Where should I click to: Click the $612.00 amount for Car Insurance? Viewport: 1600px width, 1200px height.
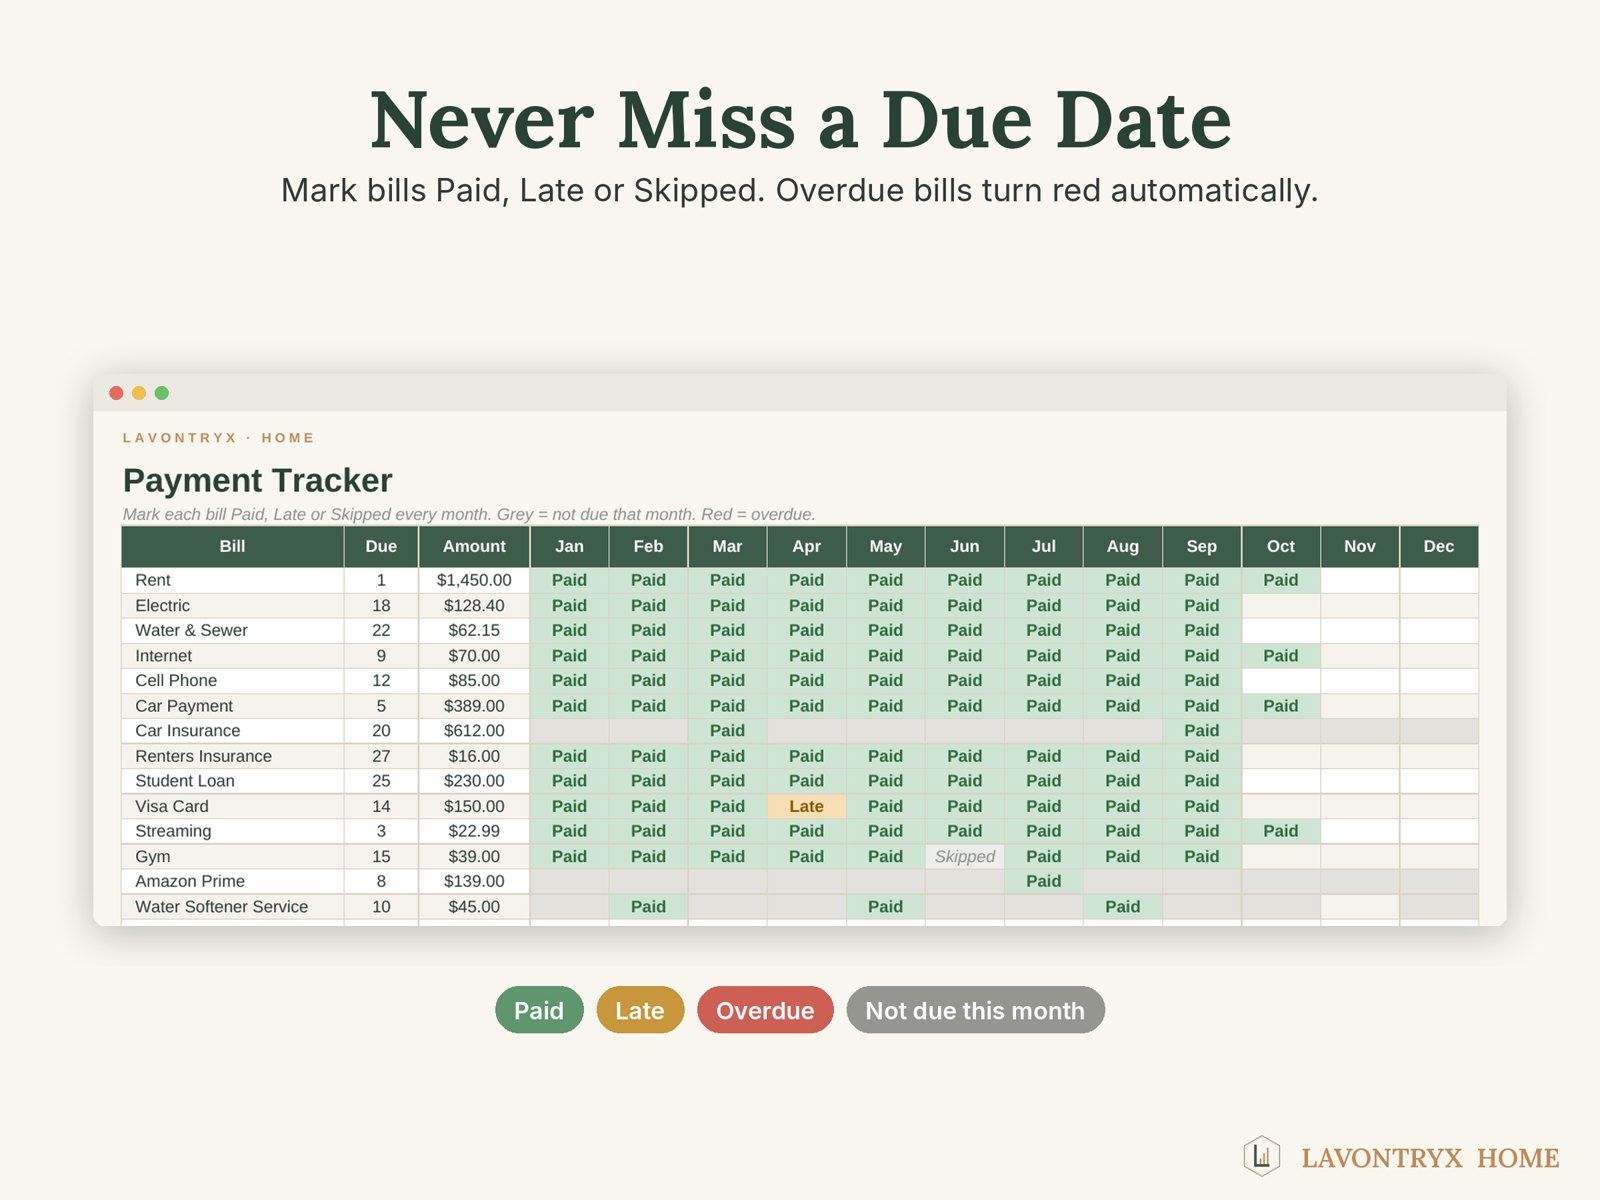point(474,731)
